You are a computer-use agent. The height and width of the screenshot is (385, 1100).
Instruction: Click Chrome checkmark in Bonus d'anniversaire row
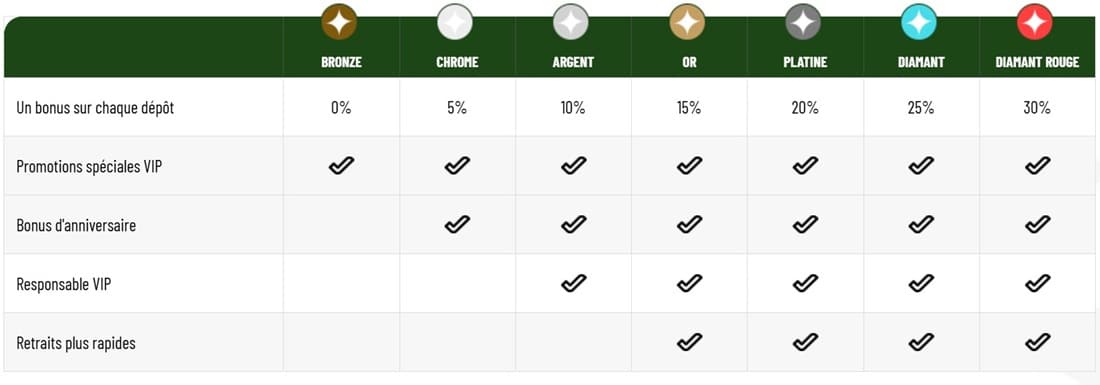pyautogui.click(x=457, y=225)
